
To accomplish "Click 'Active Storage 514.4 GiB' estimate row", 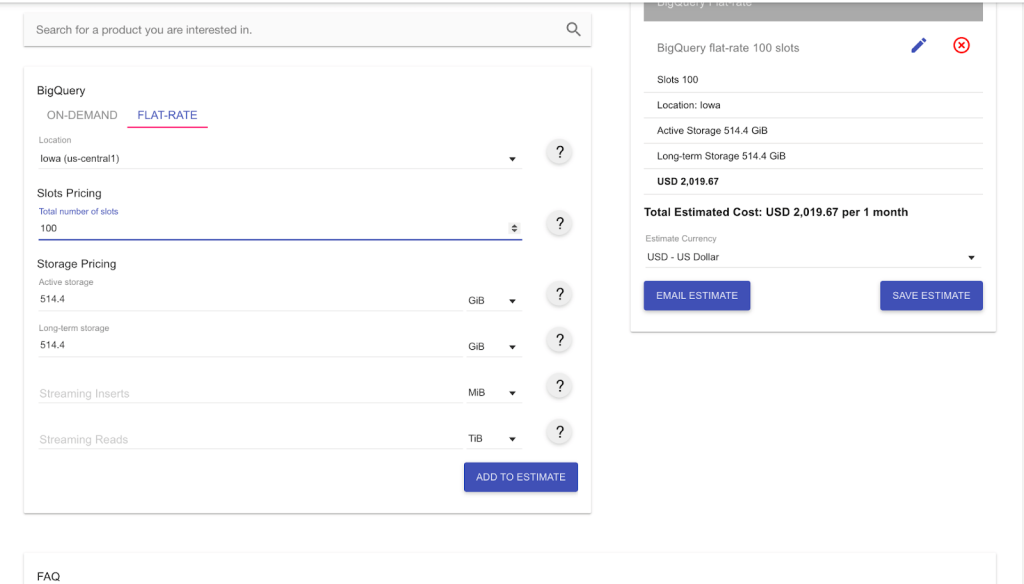I will pos(813,131).
